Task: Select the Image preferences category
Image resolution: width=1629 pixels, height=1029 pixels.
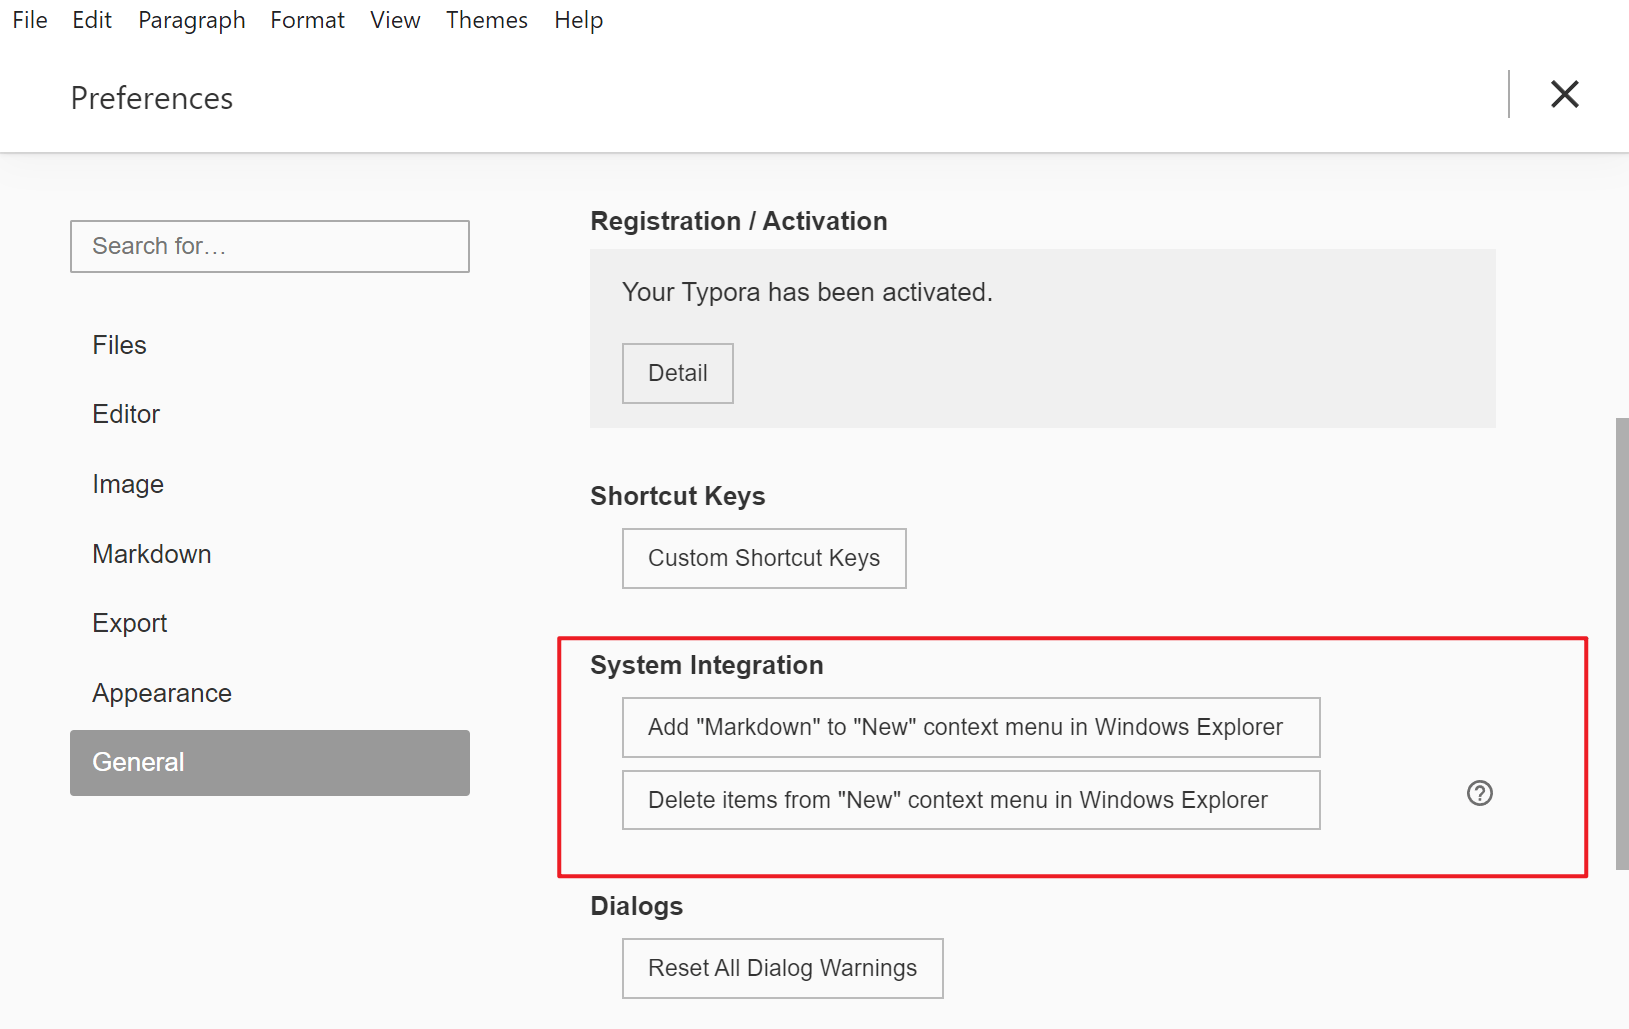Action: click(x=128, y=484)
